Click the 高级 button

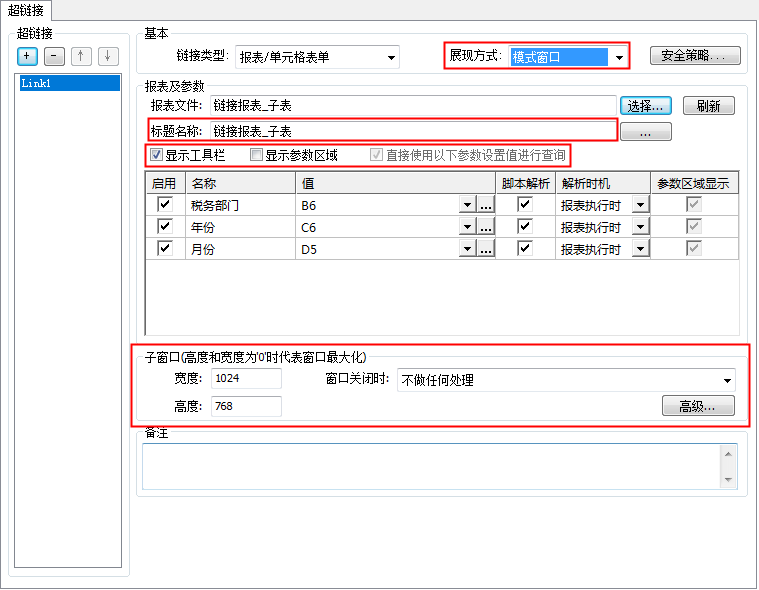click(698, 406)
